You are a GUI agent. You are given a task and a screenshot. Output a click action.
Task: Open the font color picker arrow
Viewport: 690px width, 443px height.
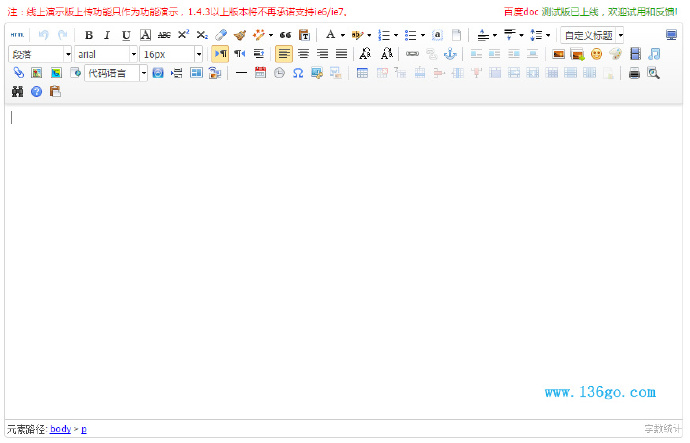[341, 35]
